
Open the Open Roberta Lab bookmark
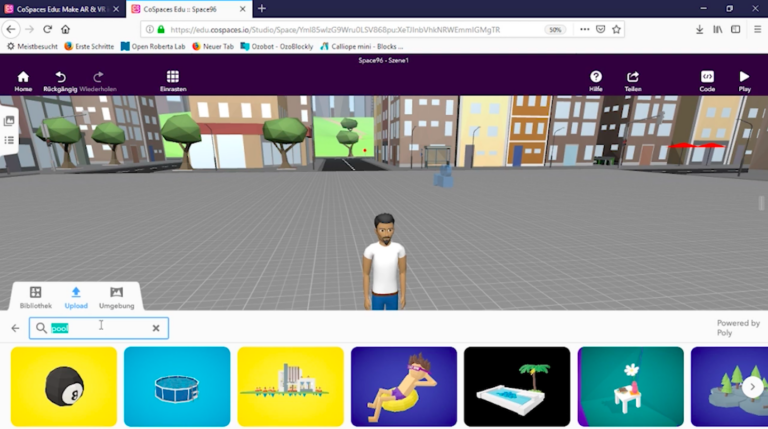[153, 47]
